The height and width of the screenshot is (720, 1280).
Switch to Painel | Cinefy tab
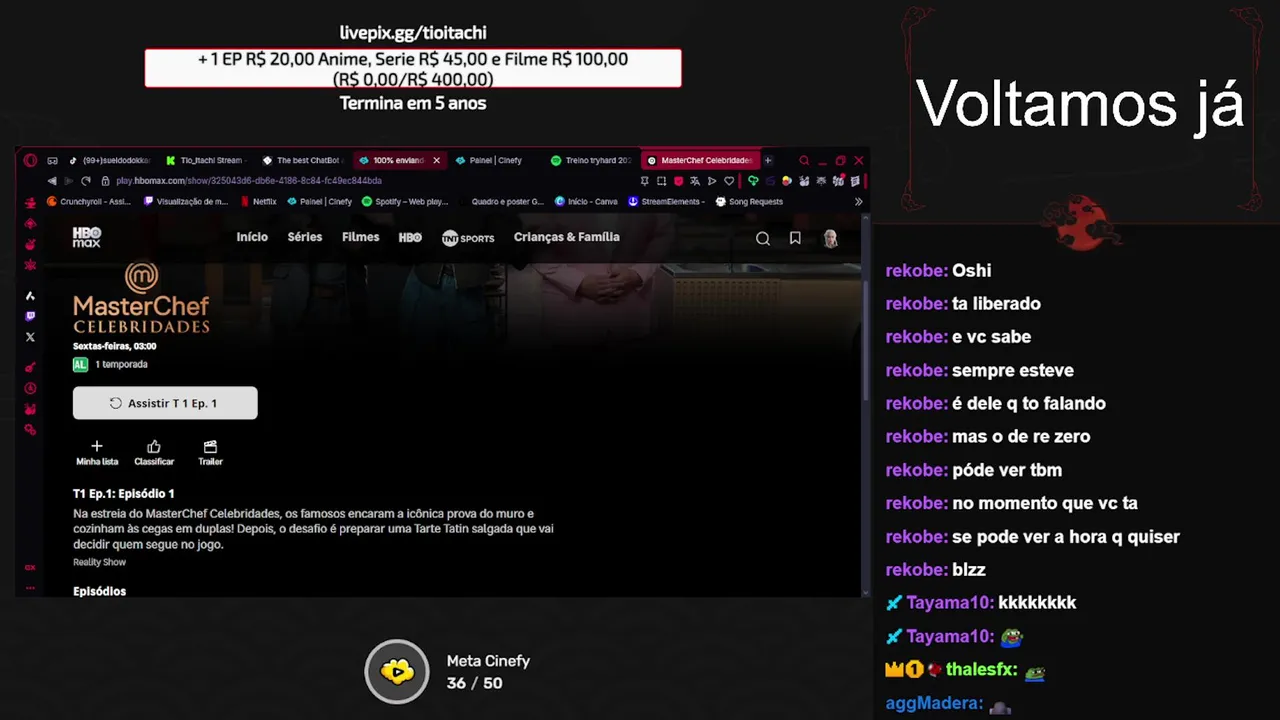pos(492,160)
